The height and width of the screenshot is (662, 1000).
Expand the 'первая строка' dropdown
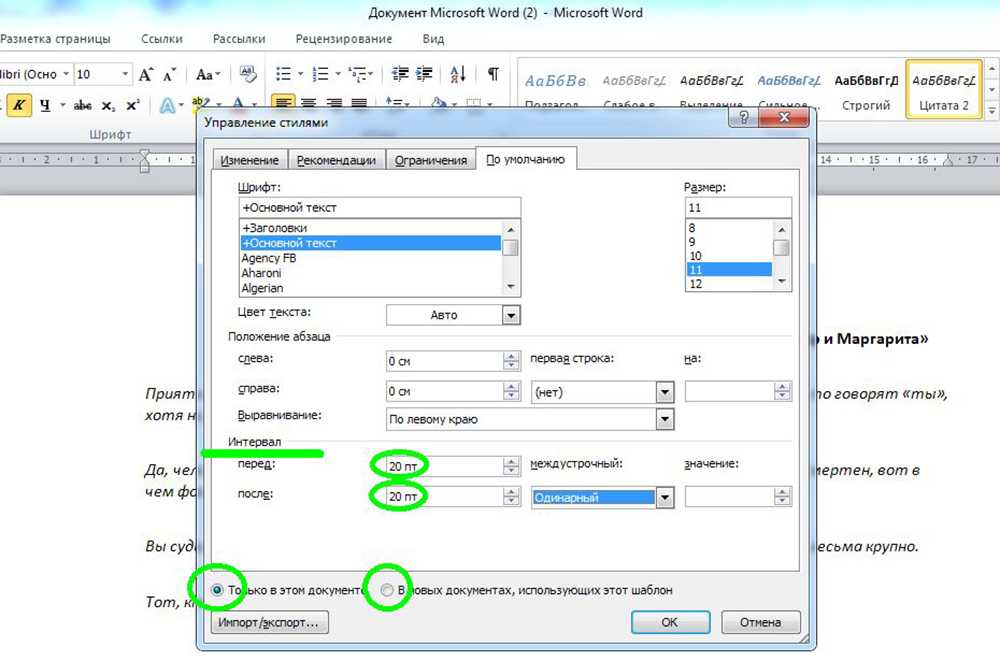pyautogui.click(x=663, y=392)
